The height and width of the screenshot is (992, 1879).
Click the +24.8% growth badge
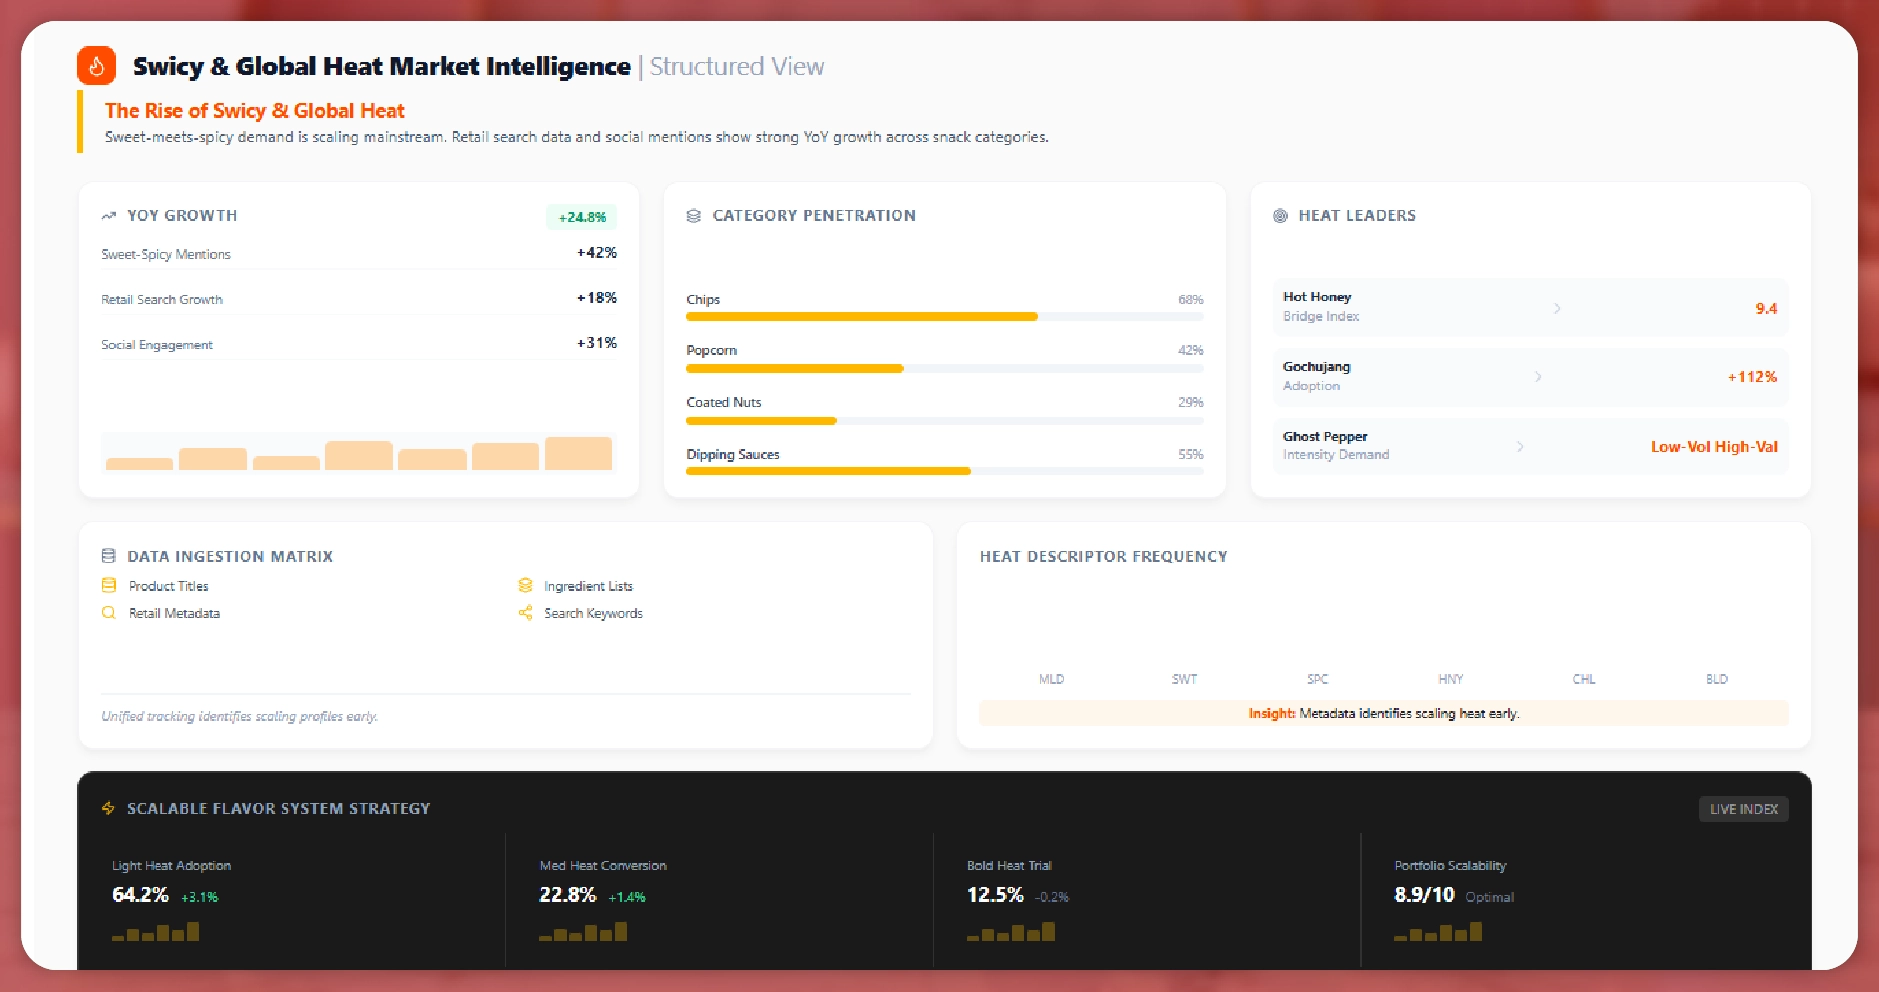[582, 217]
